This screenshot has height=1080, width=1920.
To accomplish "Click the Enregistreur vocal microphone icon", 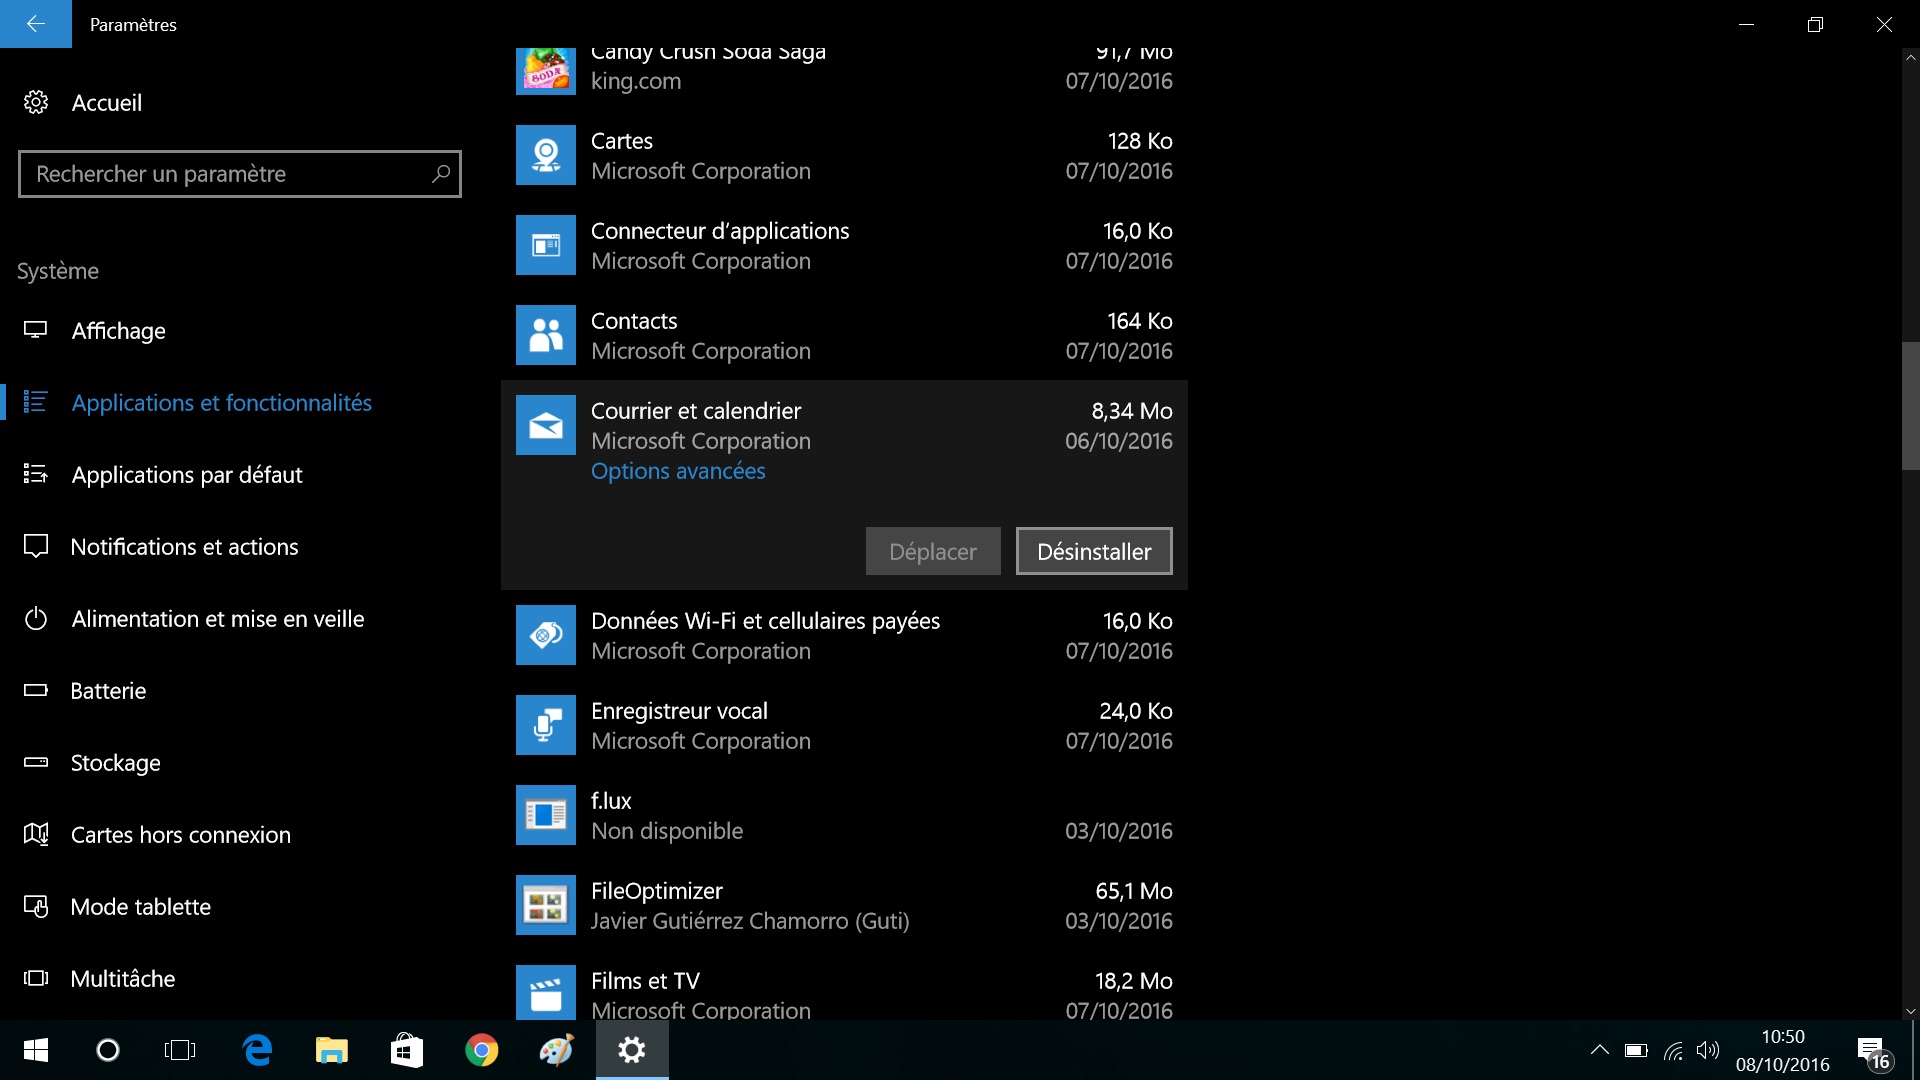I will [545, 725].
